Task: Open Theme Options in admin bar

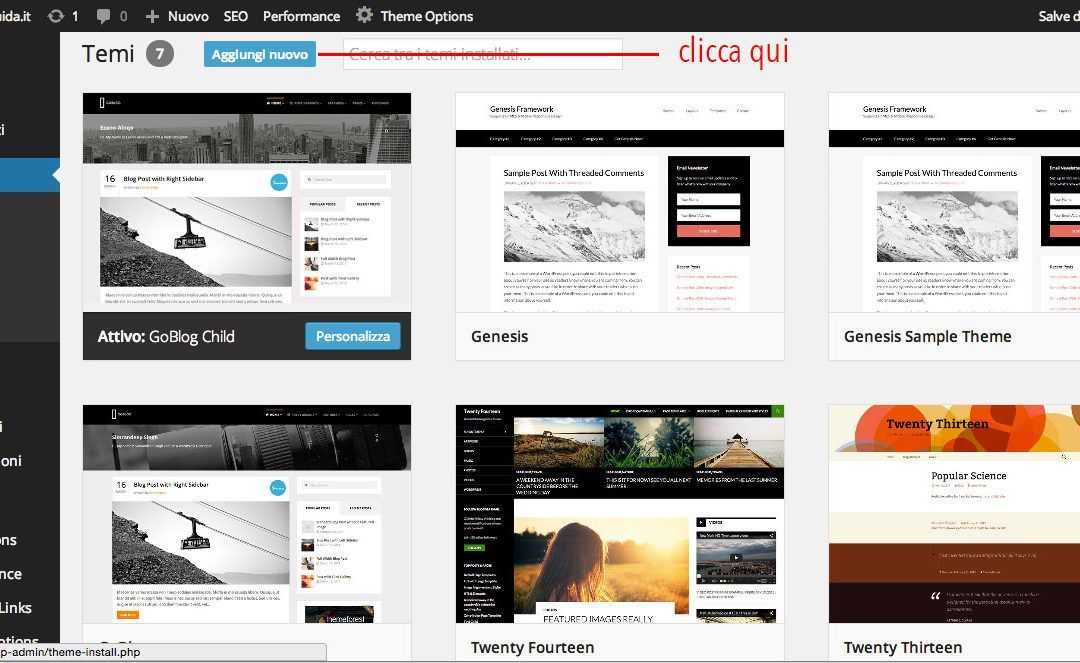Action: tap(426, 16)
